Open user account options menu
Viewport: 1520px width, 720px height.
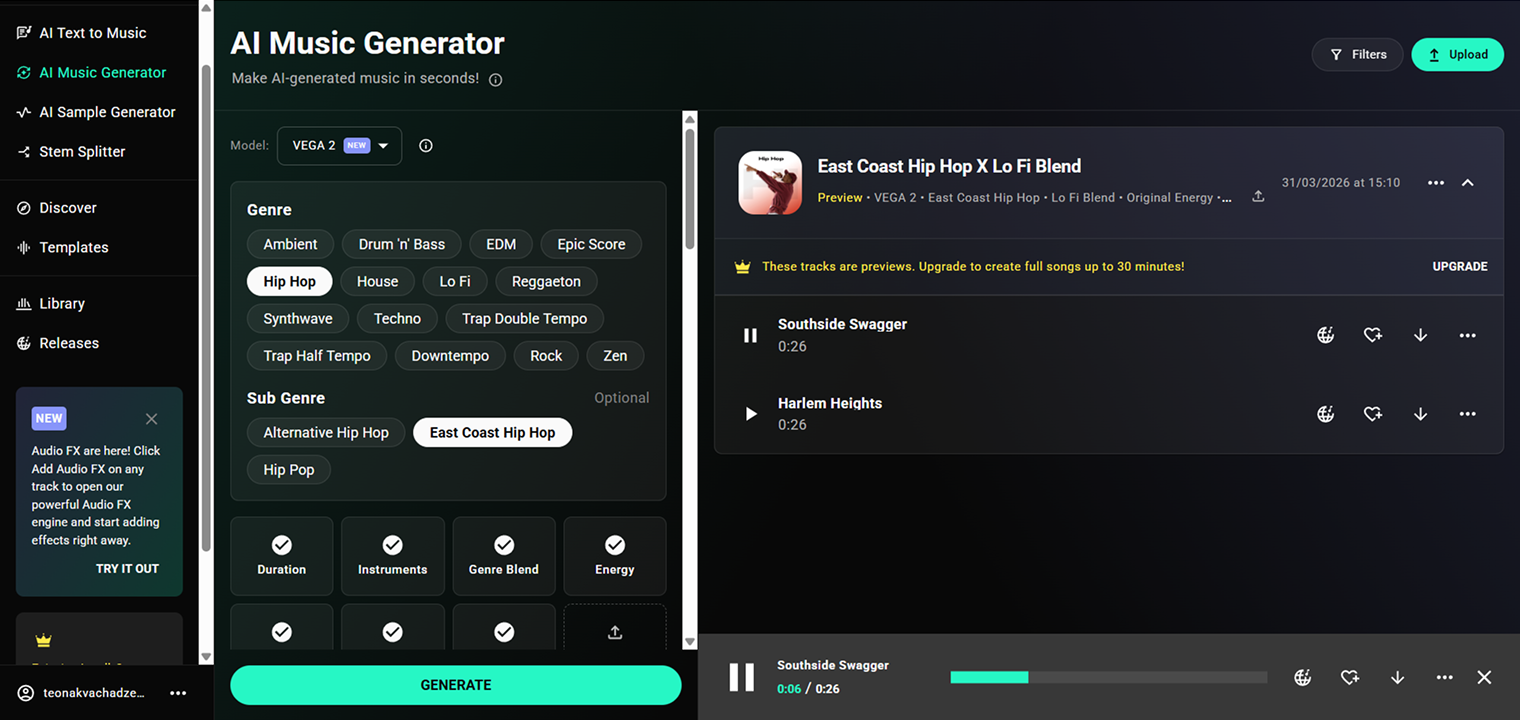point(178,693)
